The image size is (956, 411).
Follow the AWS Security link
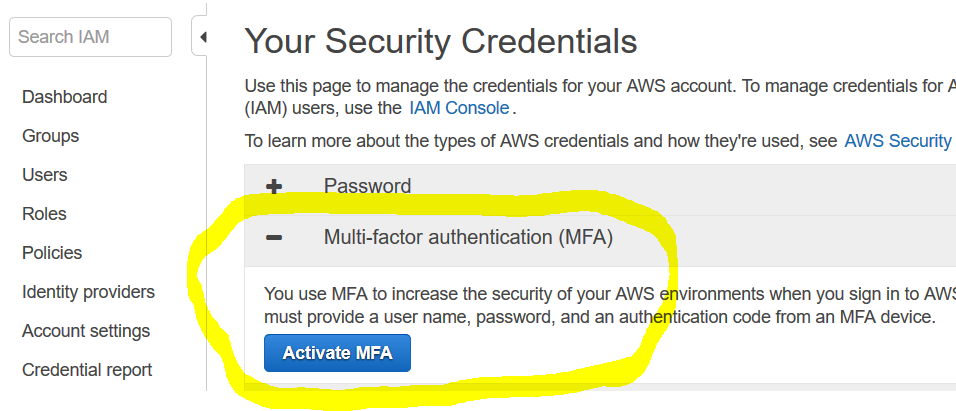click(897, 141)
